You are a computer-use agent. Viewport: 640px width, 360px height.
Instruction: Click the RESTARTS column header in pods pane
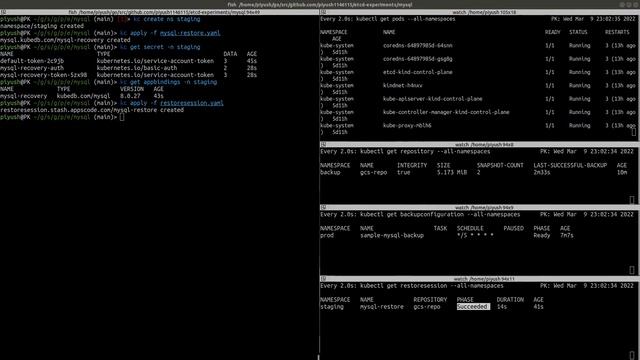click(x=617, y=32)
